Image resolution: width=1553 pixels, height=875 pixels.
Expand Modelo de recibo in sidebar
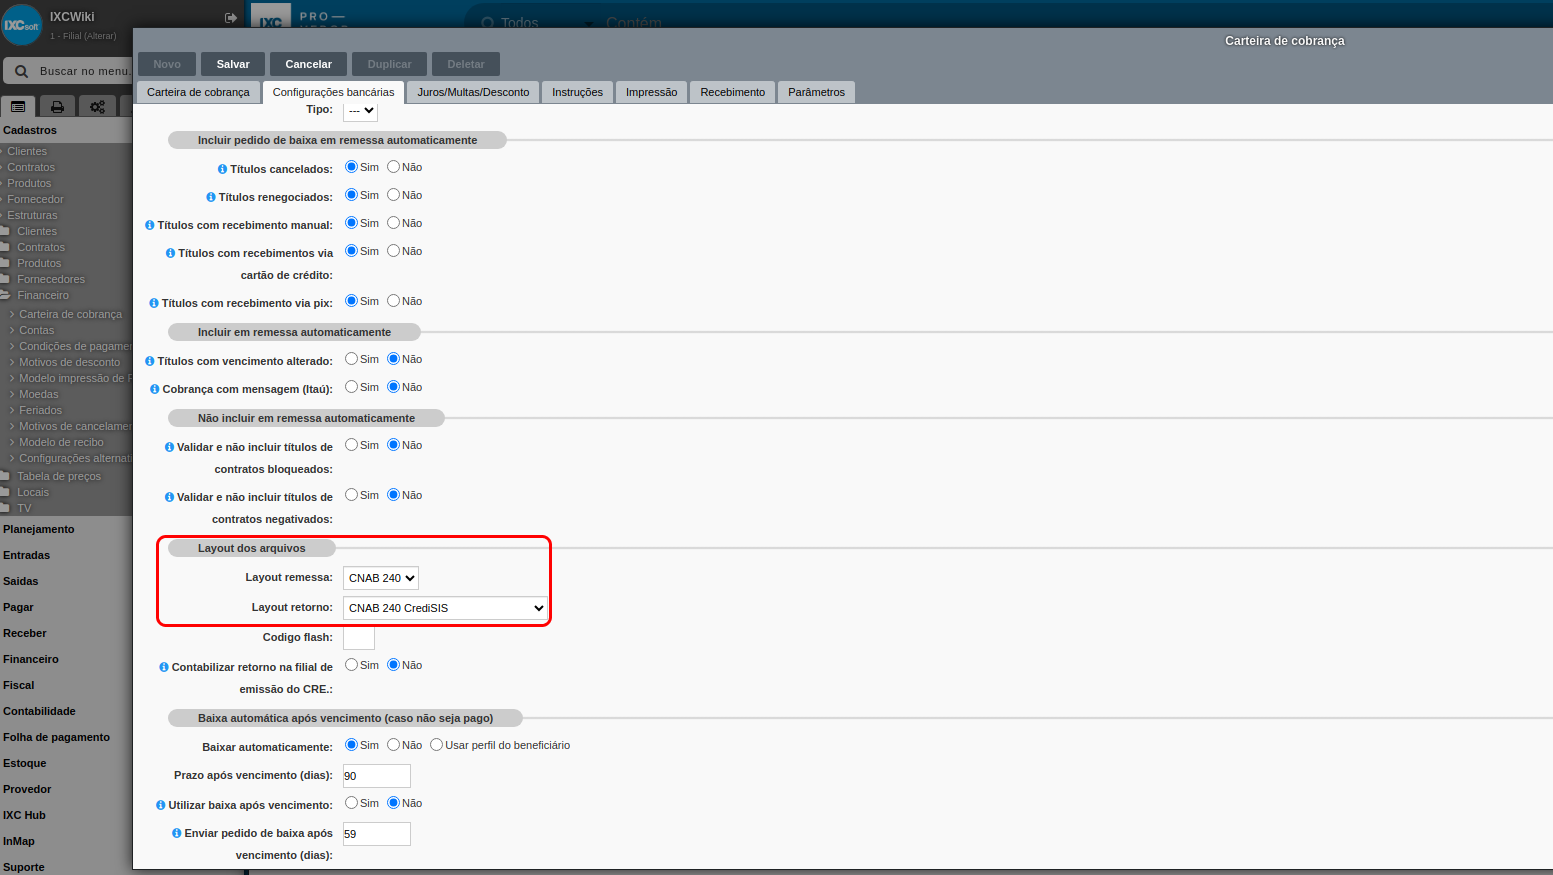tap(61, 442)
